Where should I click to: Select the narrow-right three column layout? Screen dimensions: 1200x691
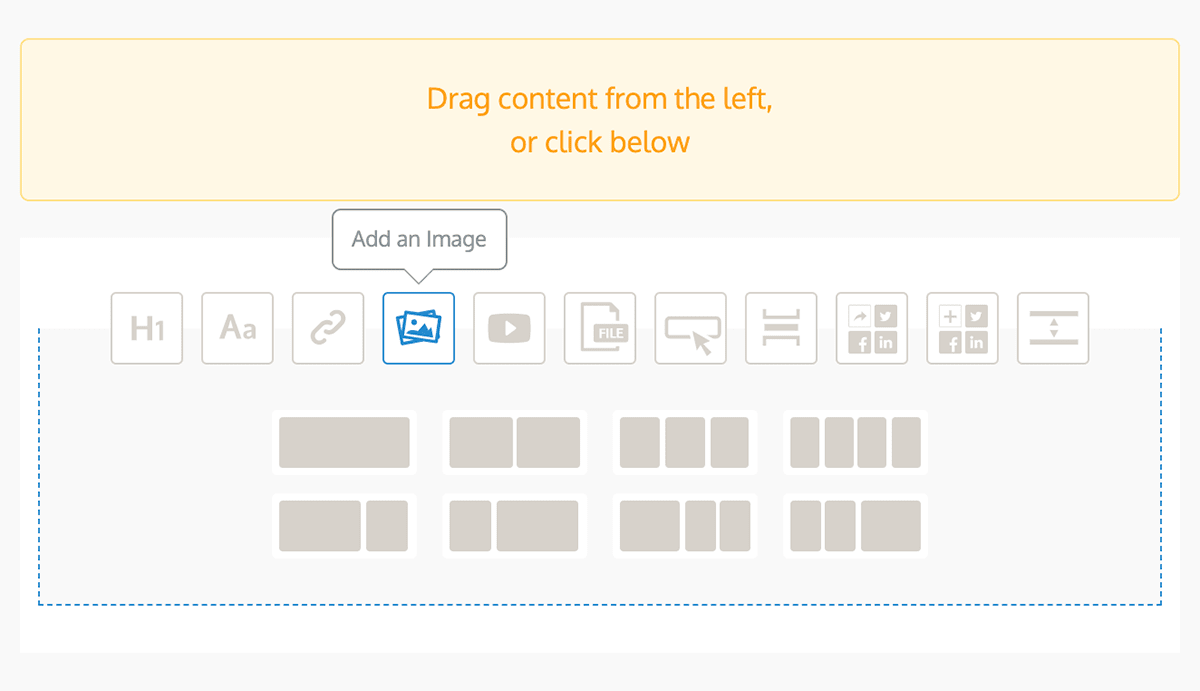685,525
